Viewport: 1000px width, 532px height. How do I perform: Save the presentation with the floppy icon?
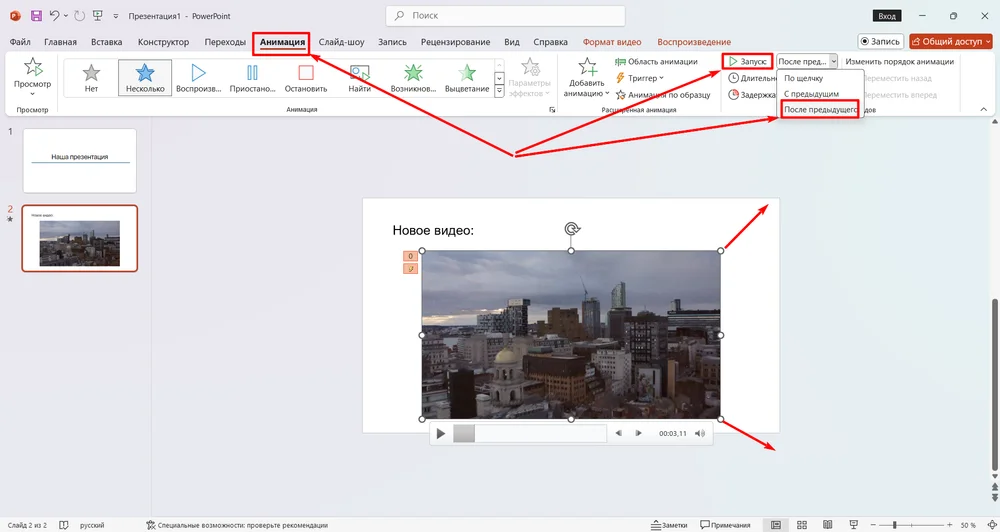[36, 16]
